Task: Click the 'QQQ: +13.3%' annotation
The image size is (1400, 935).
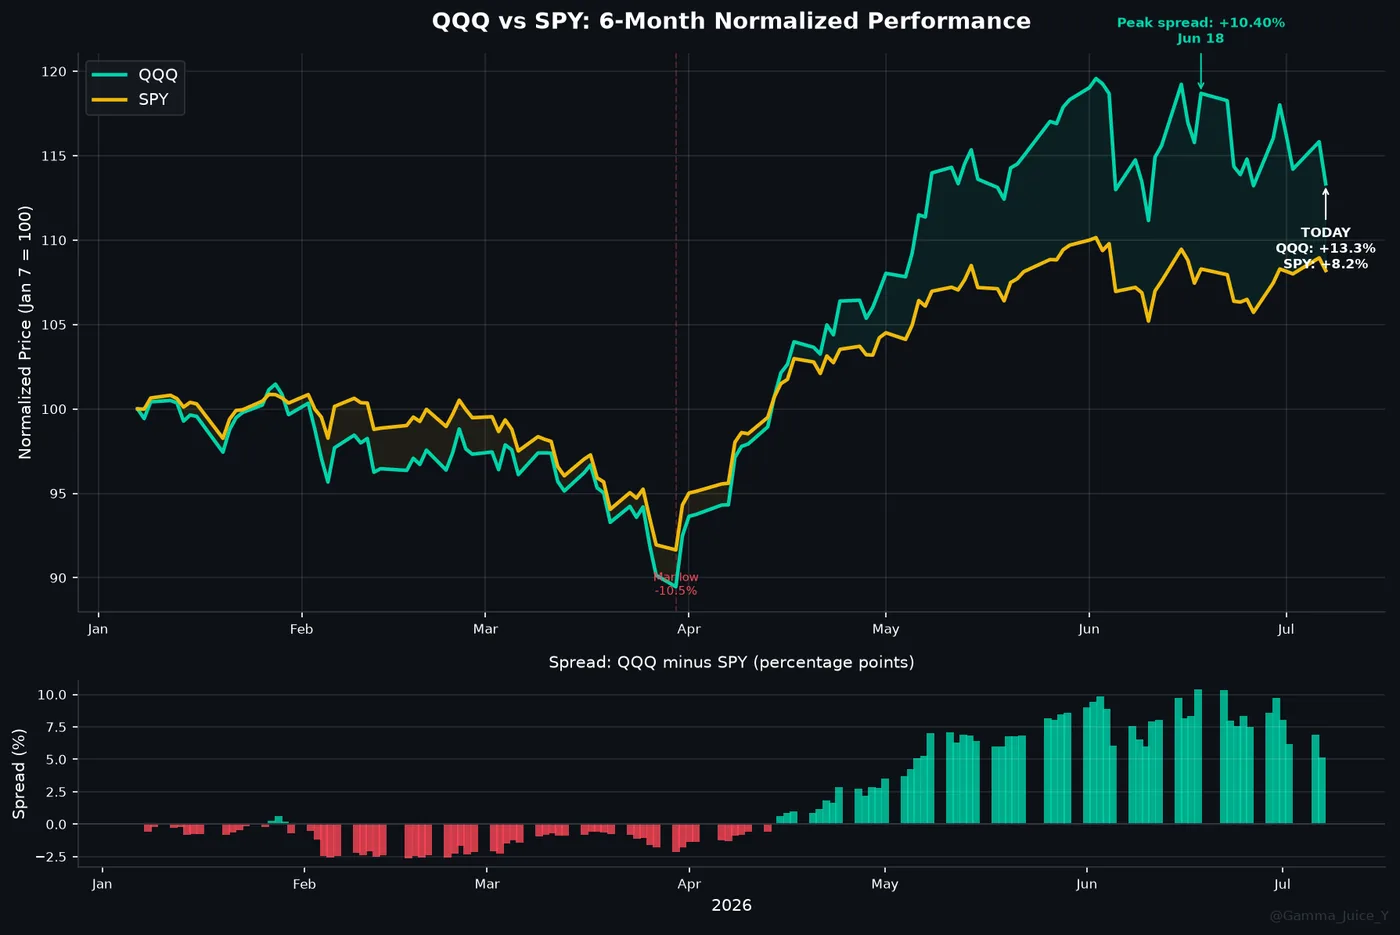Action: point(1326,248)
